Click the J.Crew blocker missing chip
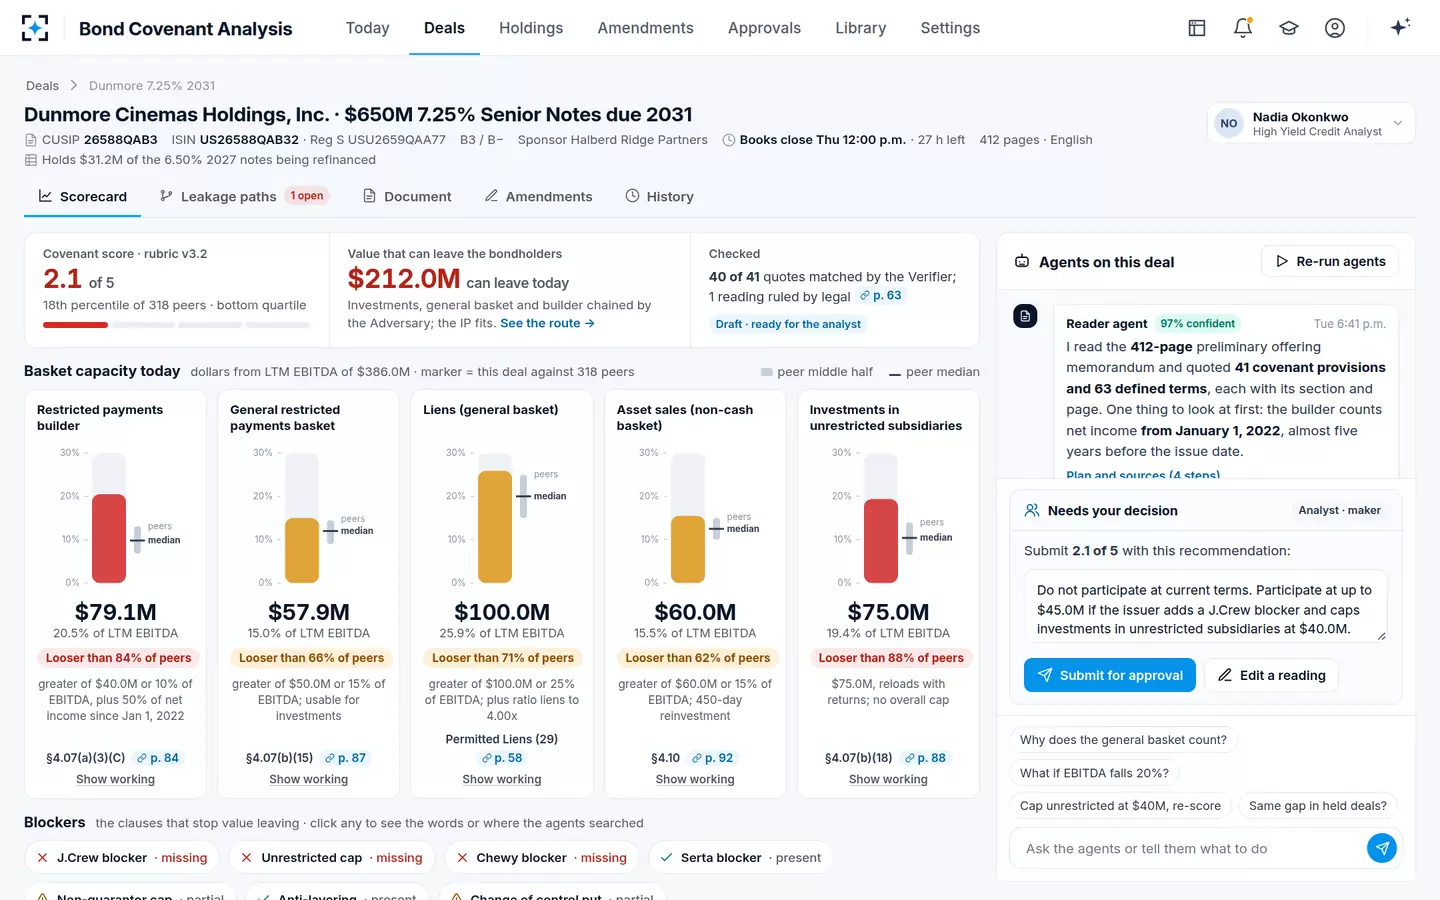The image size is (1440, 900). tap(122, 858)
